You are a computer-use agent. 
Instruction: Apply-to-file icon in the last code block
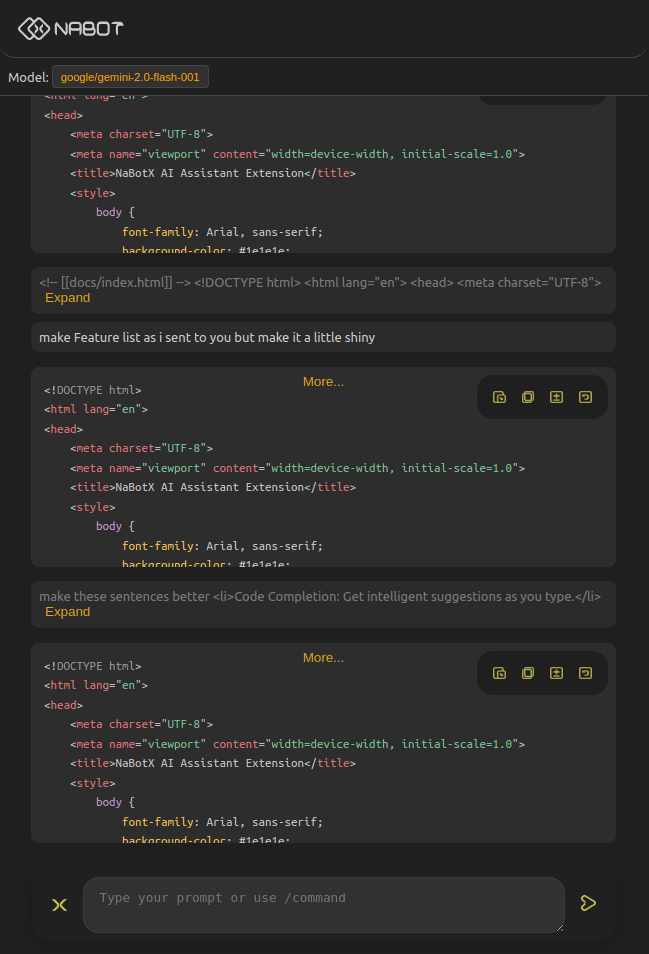click(499, 673)
